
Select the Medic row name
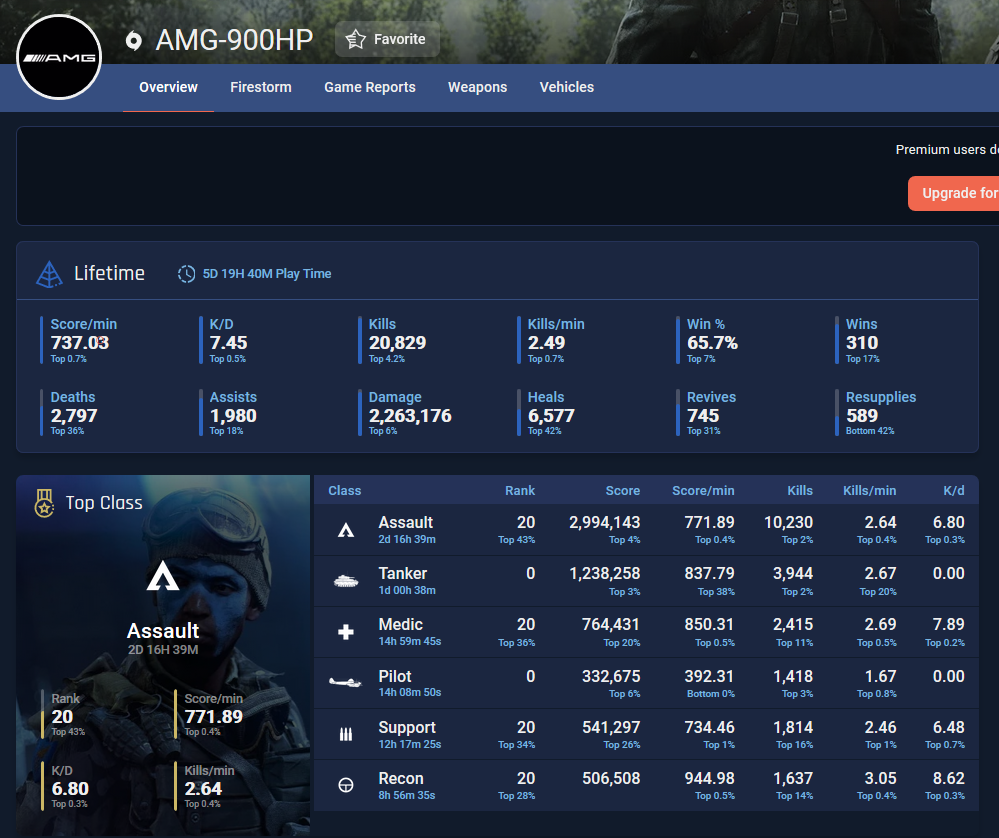point(401,625)
